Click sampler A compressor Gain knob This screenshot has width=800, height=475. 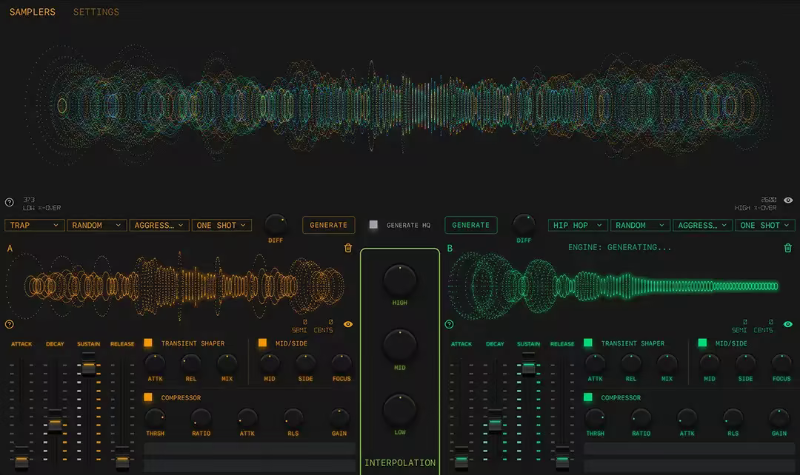pos(339,418)
